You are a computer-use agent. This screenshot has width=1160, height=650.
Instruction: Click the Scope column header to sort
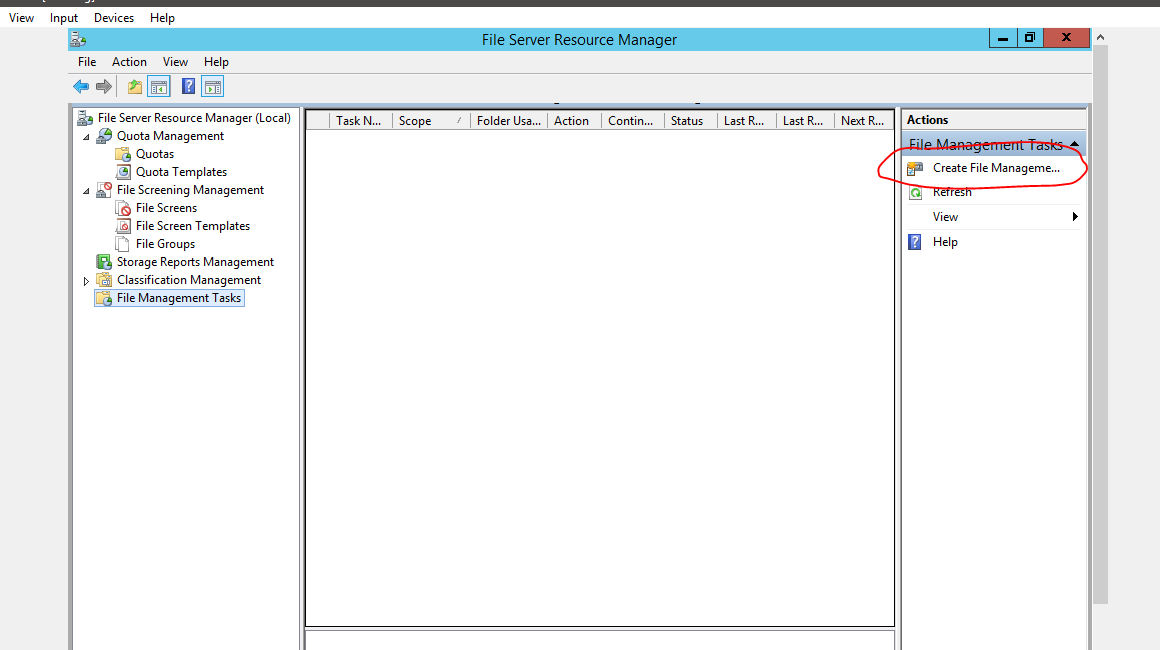pyautogui.click(x=415, y=120)
